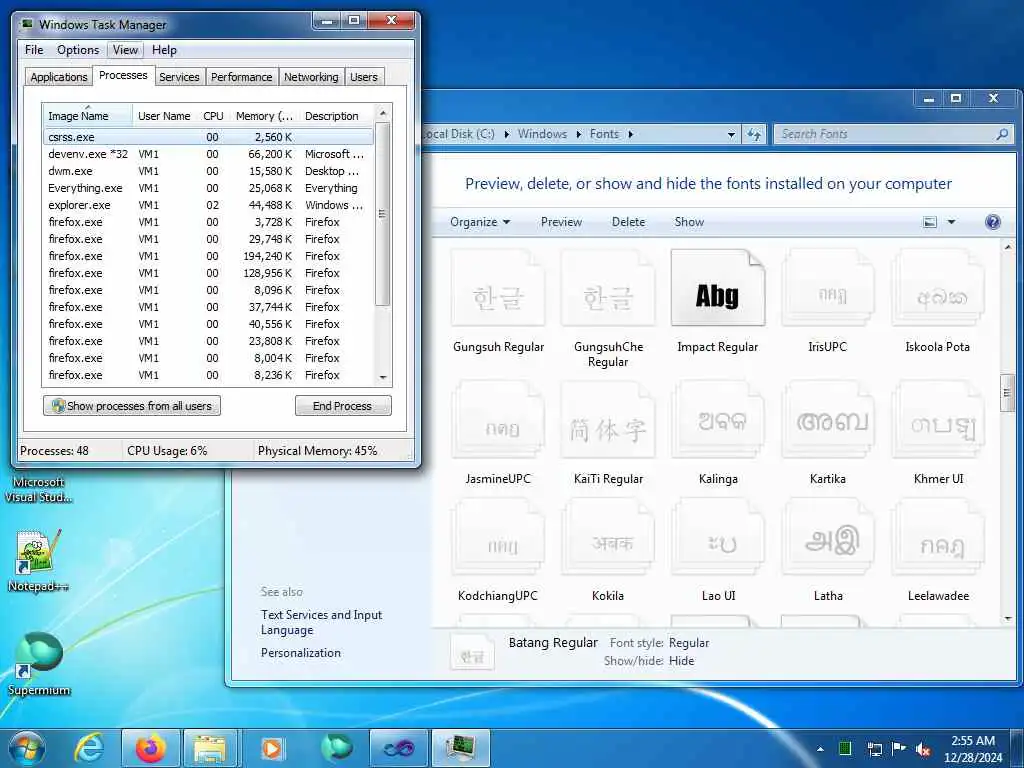The image size is (1024, 768).
Task: Select the Impact Regular font icon
Action: coord(718,289)
